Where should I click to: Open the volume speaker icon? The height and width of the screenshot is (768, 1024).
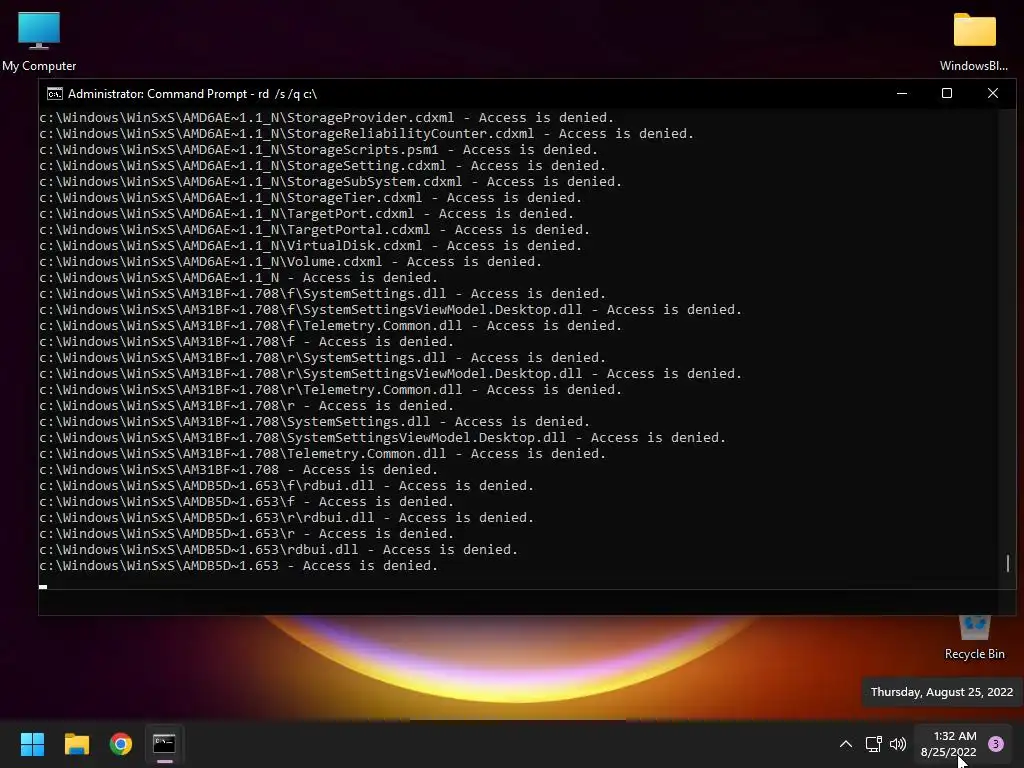(898, 744)
